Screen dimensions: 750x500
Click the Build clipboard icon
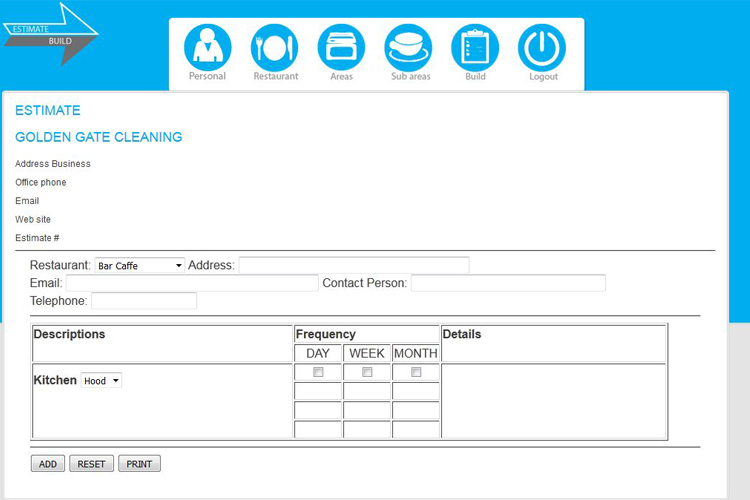[x=475, y=48]
